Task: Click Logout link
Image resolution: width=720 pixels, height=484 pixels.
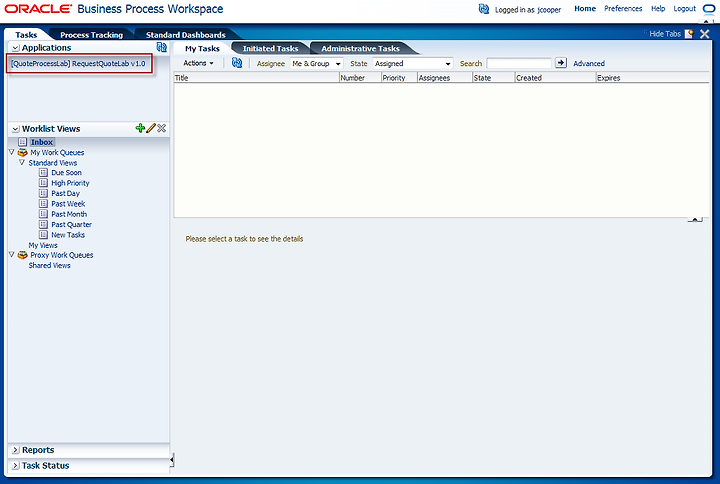Action: pyautogui.click(x=685, y=9)
